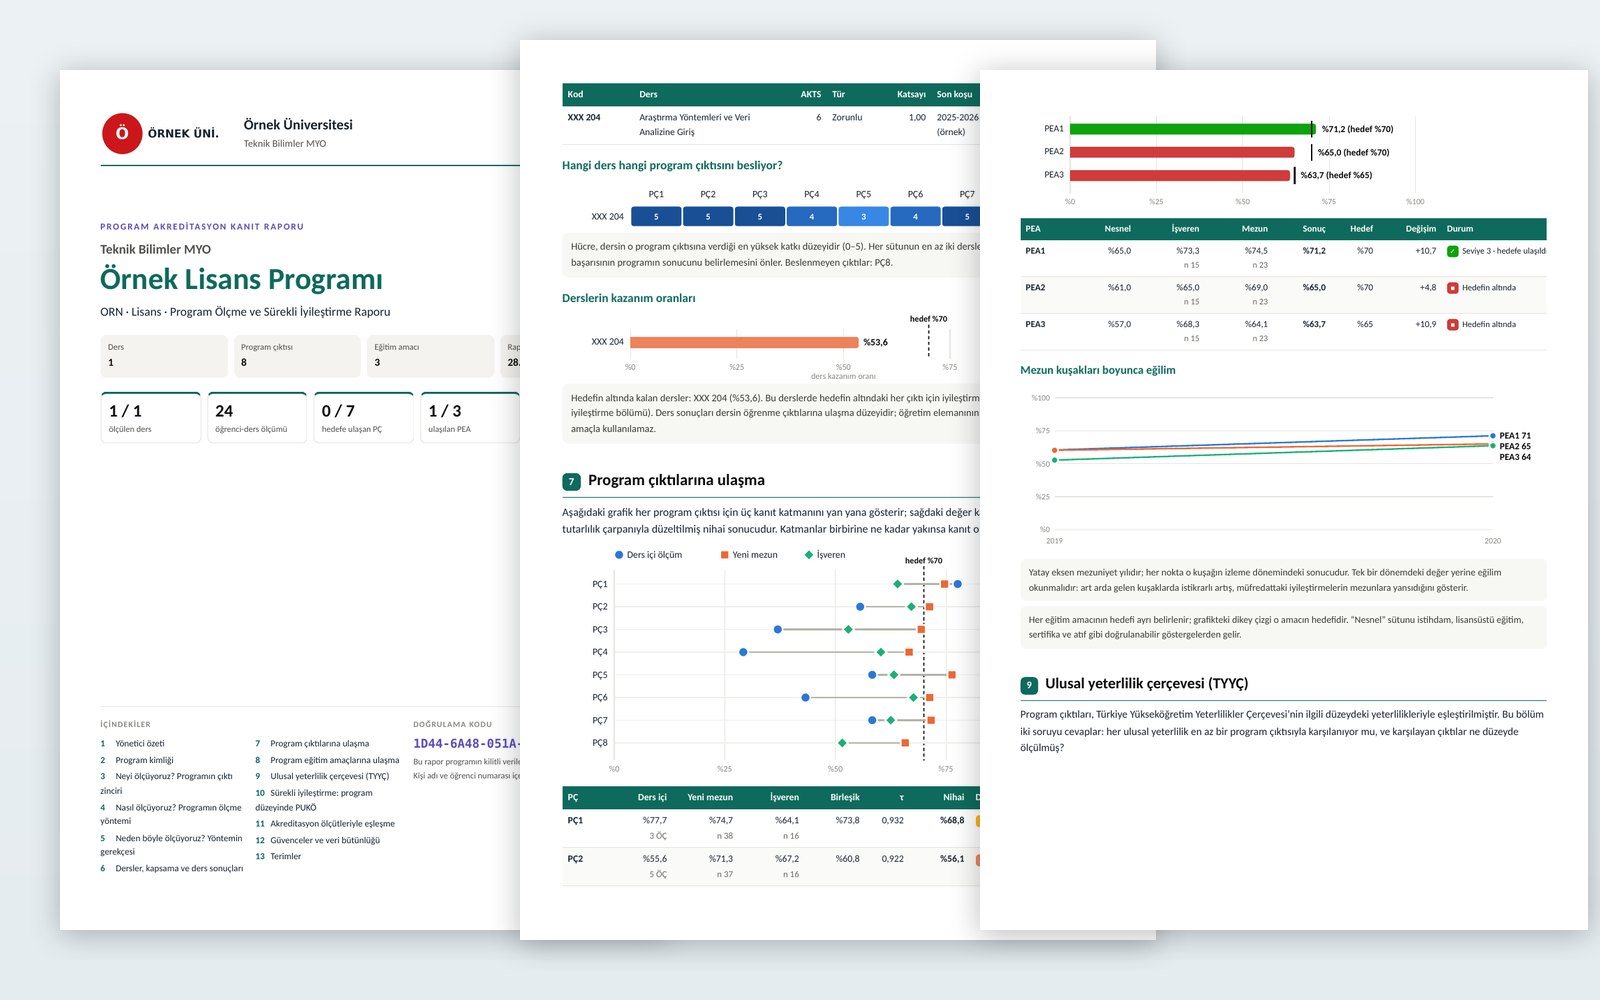The width and height of the screenshot is (1600, 1000).
Task: Click the 'Değişim' column header in PEA table
Action: [x=1420, y=229]
